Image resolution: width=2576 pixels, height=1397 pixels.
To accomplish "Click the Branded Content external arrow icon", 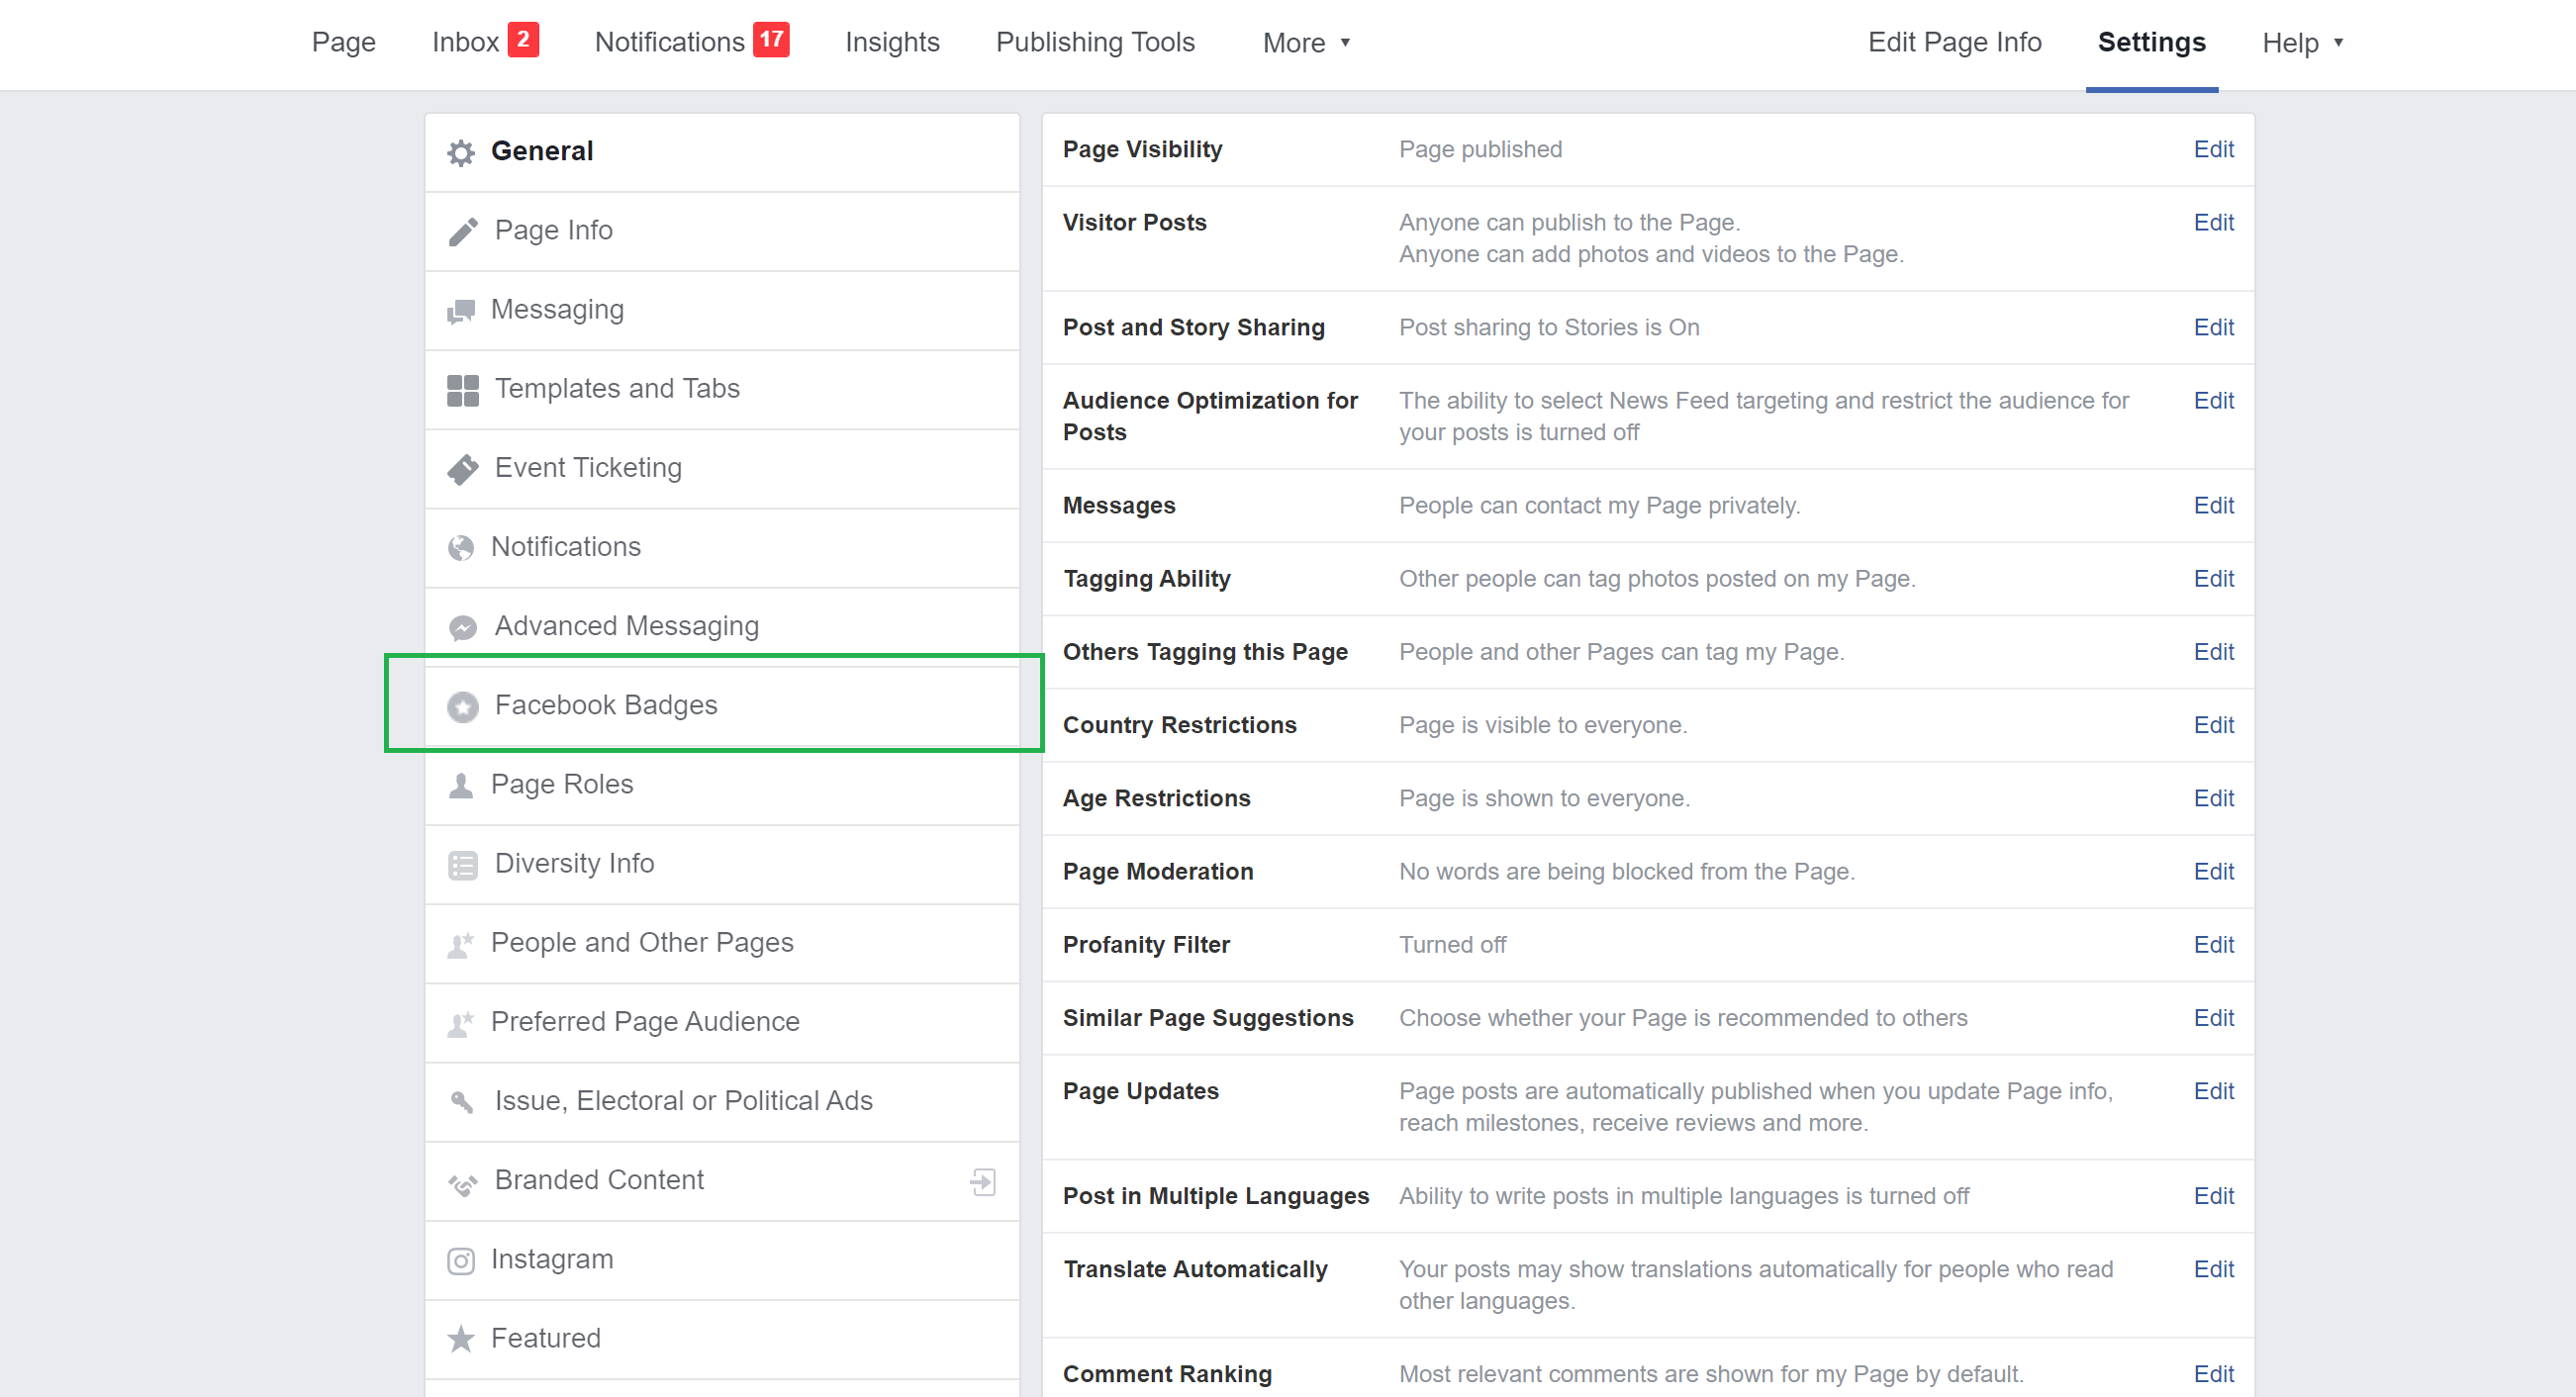I will 982,1181.
